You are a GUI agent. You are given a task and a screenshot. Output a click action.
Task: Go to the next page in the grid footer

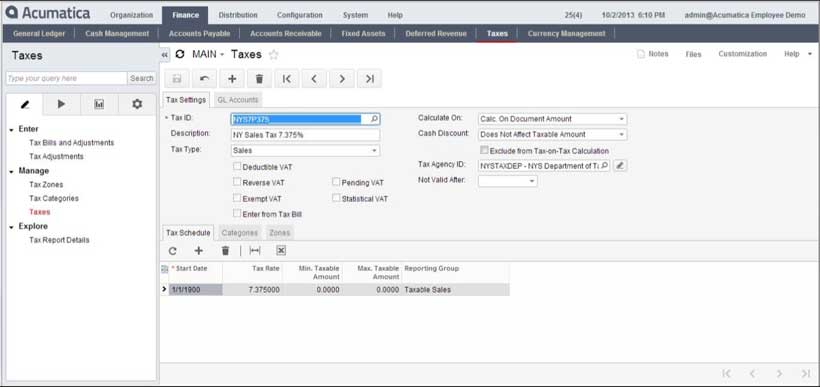[779, 373]
